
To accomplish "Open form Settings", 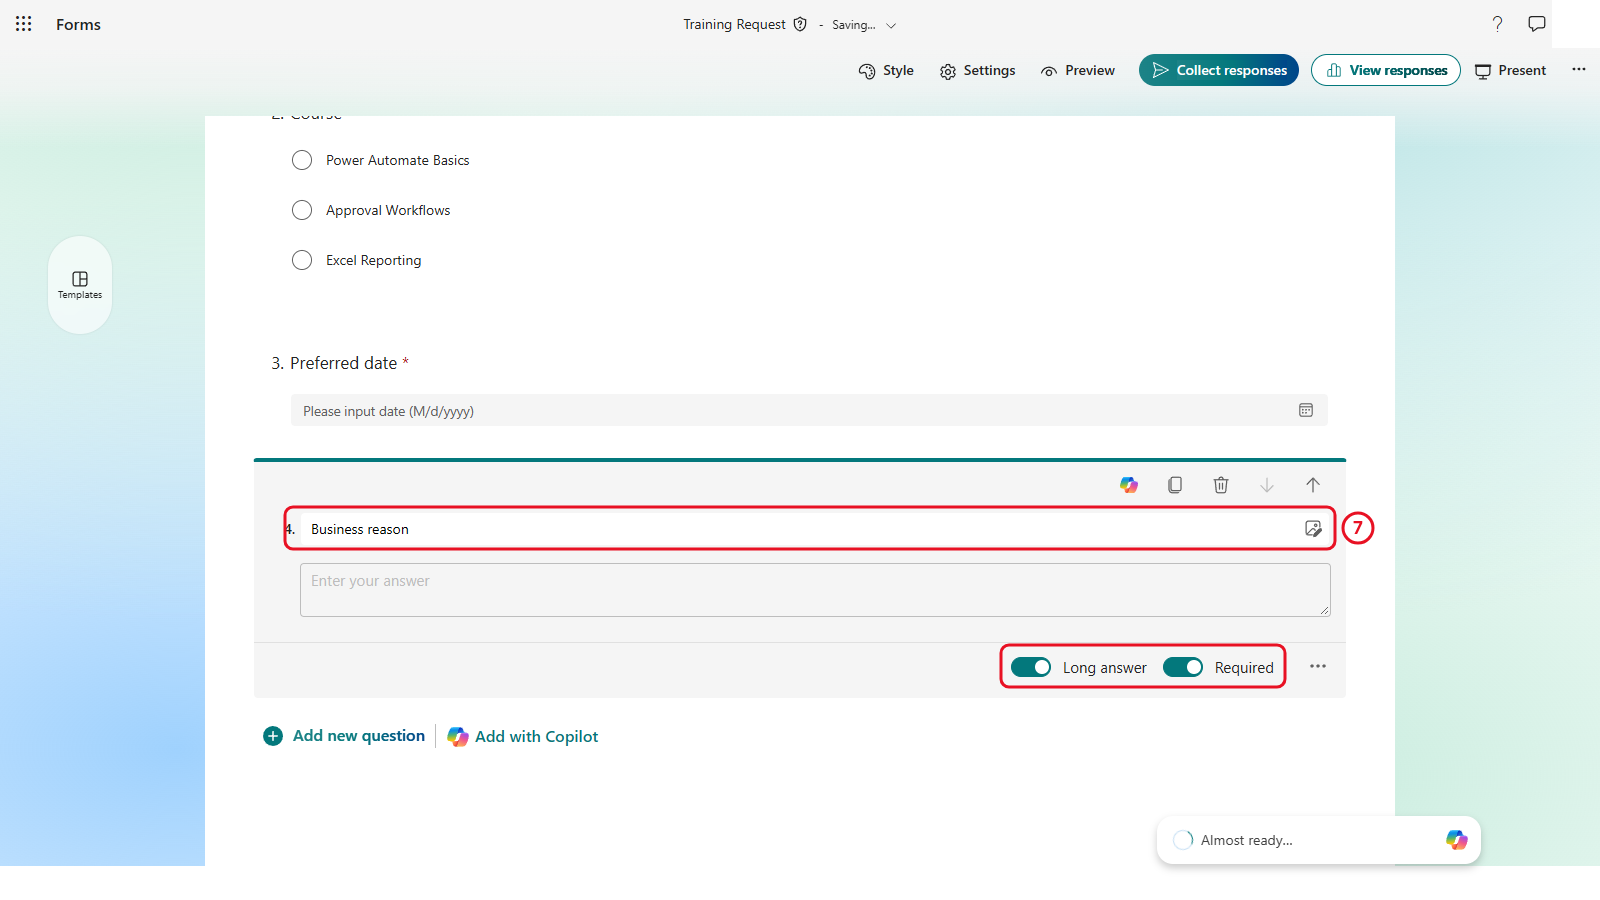I will 977,70.
